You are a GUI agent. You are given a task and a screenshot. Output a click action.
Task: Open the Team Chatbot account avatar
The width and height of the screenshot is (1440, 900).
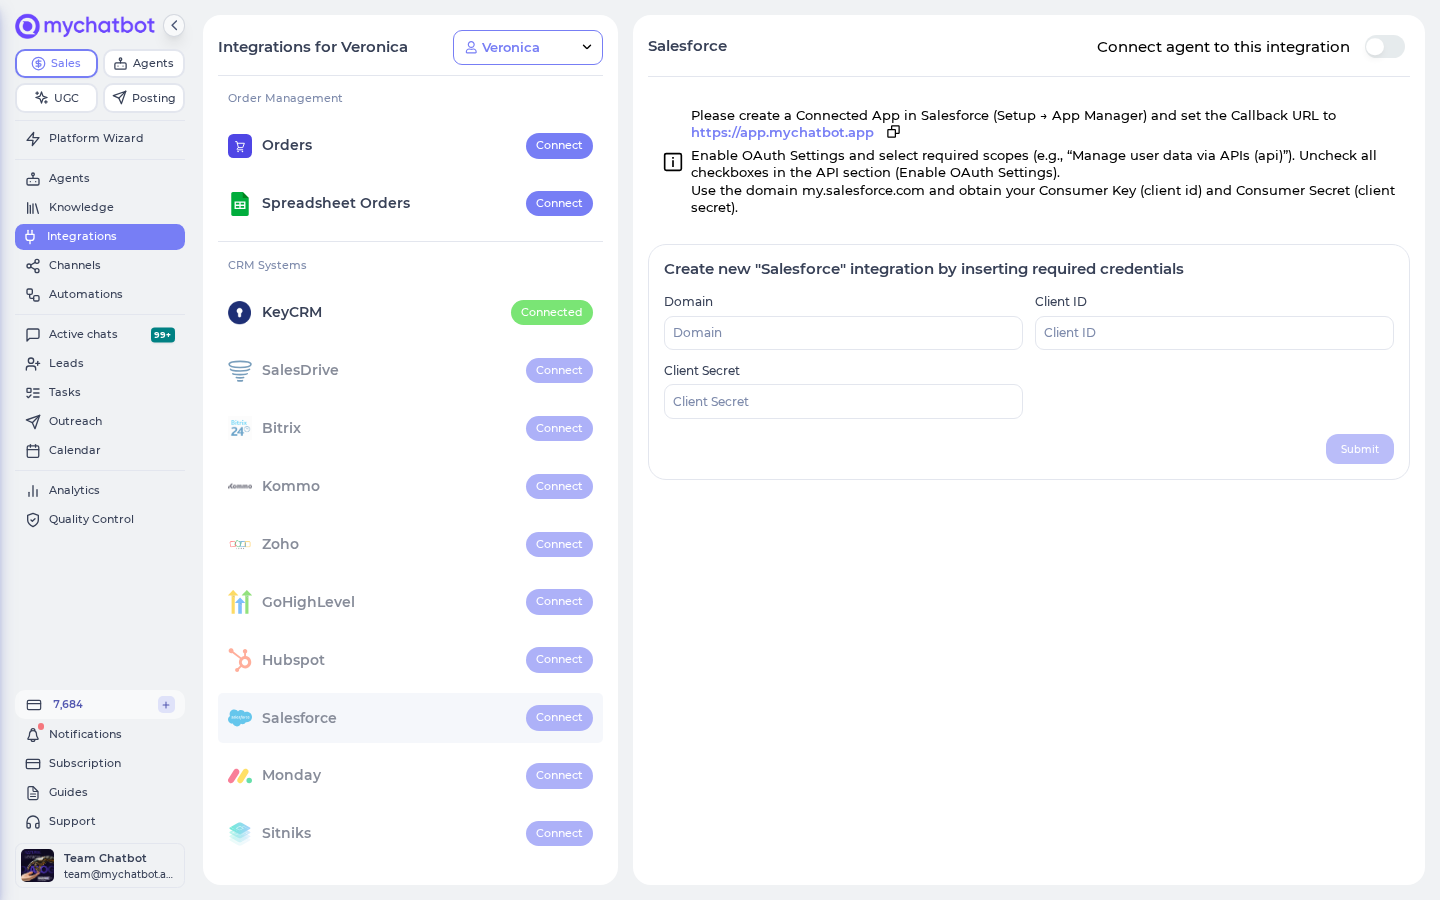tap(38, 866)
